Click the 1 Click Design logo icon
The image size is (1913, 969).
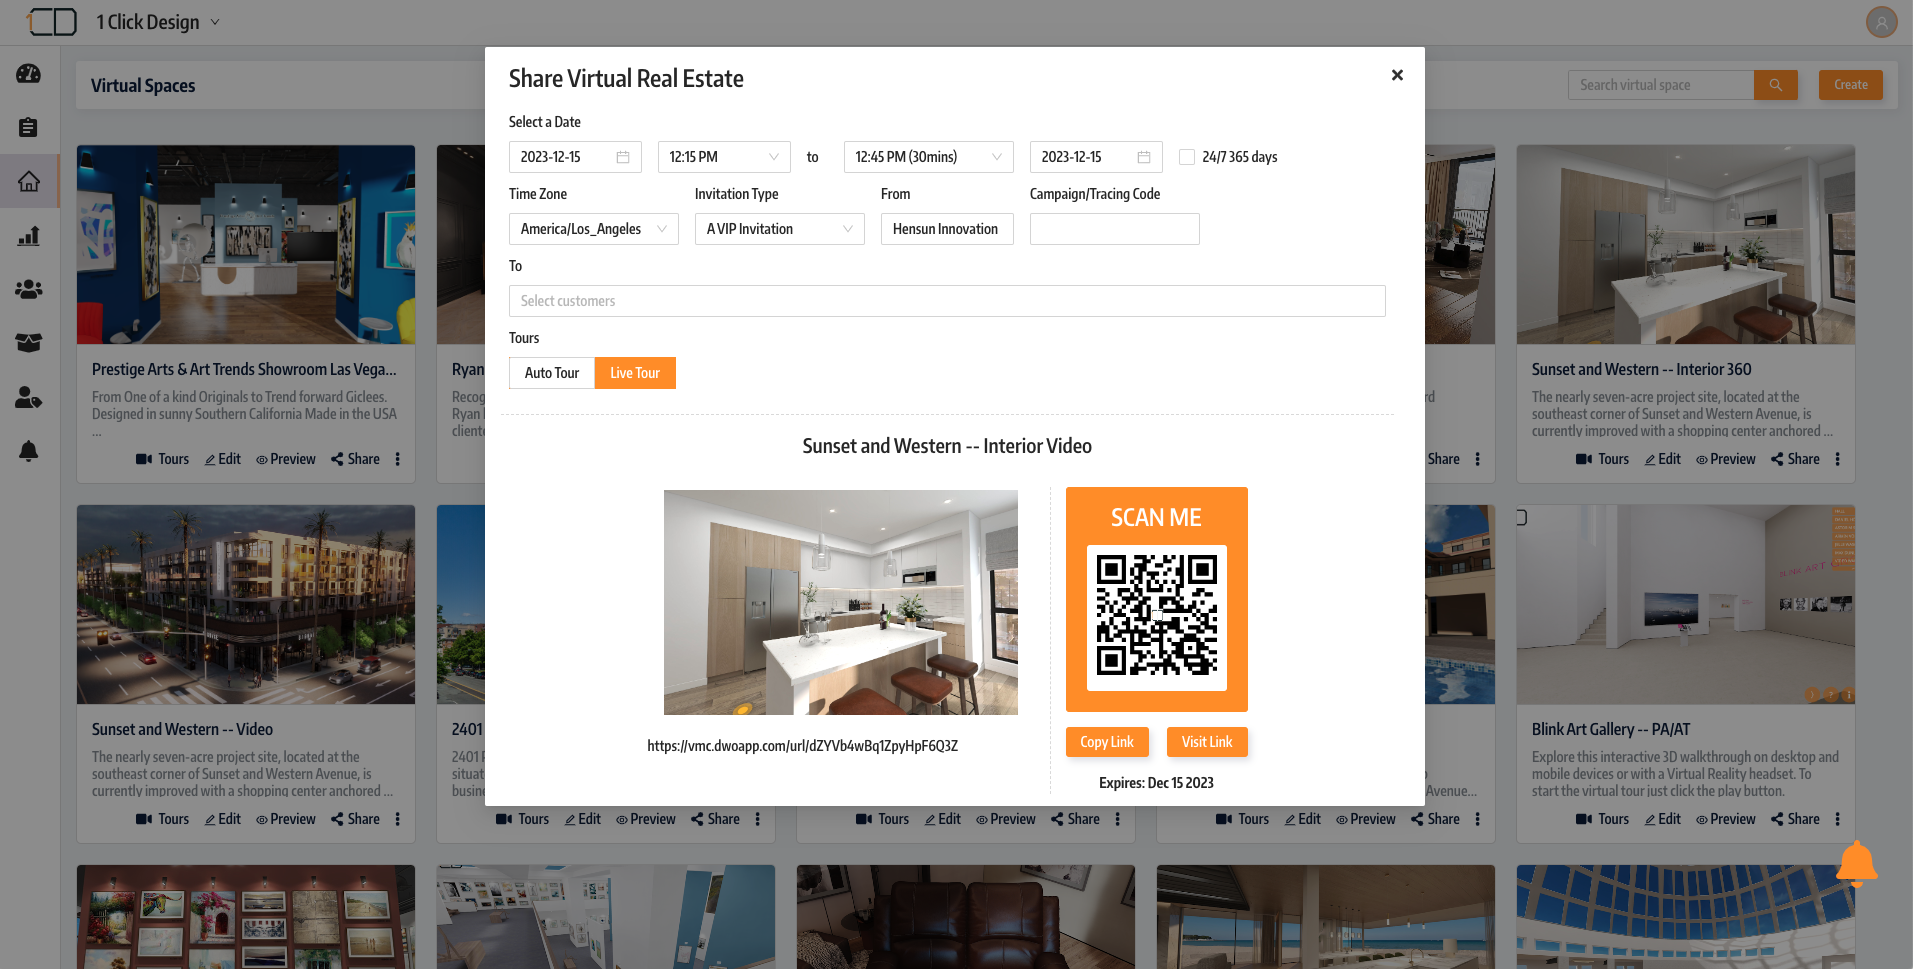tap(52, 22)
